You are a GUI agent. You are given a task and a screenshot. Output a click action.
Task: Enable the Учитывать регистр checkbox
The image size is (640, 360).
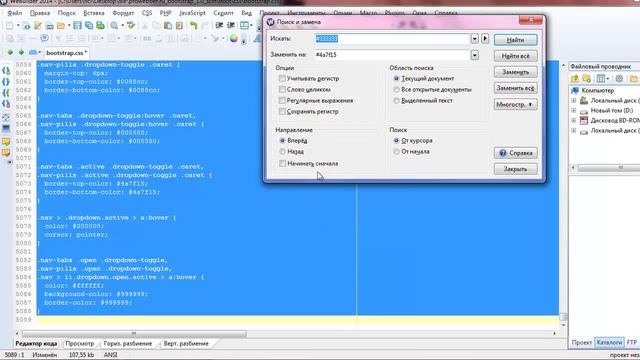coord(282,78)
